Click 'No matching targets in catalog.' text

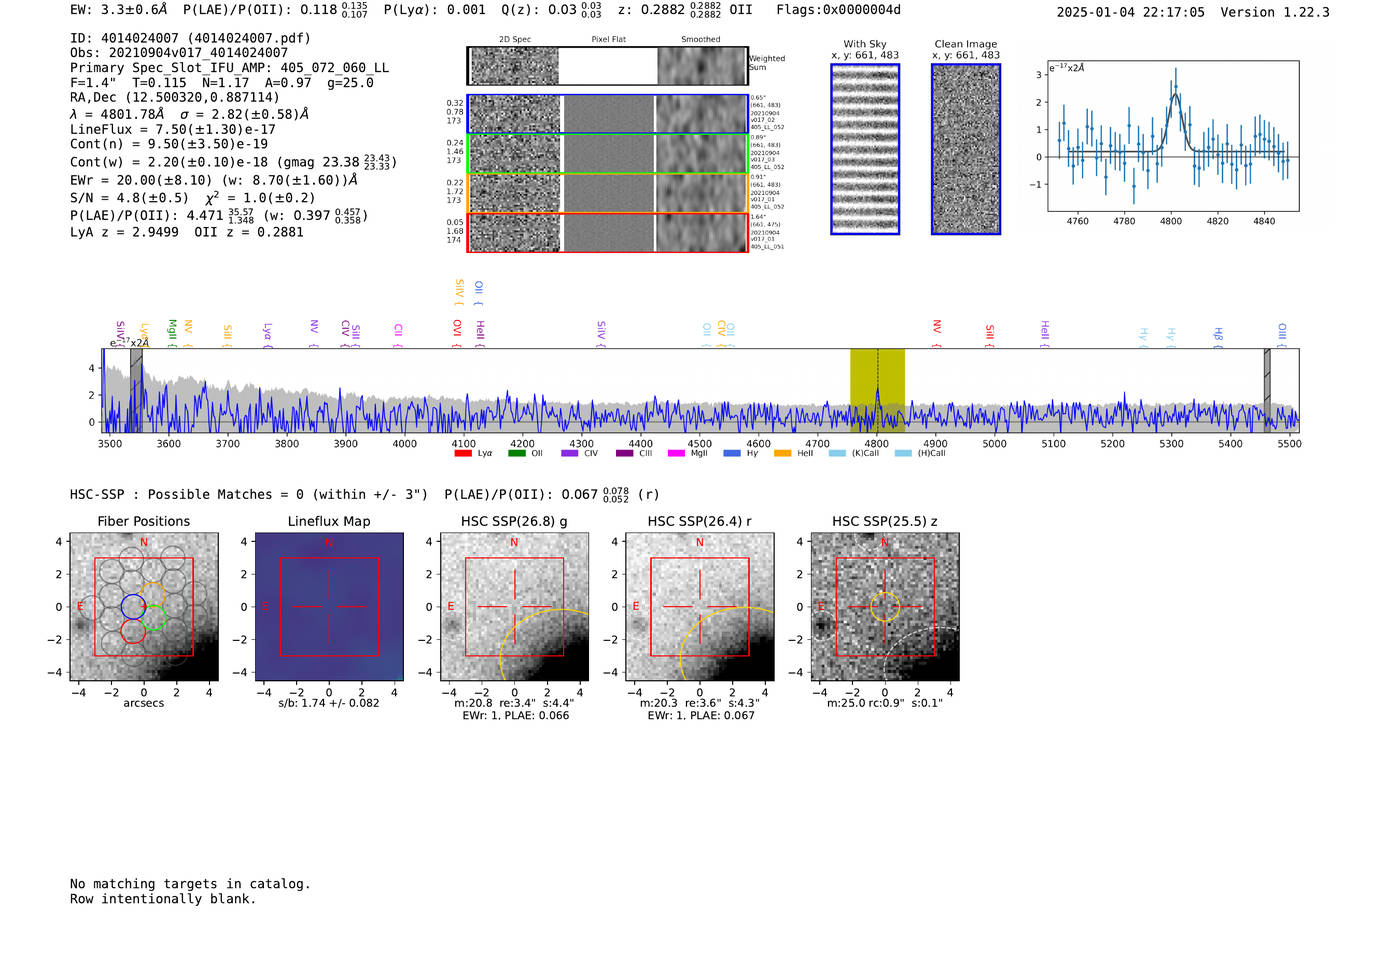pos(190,884)
